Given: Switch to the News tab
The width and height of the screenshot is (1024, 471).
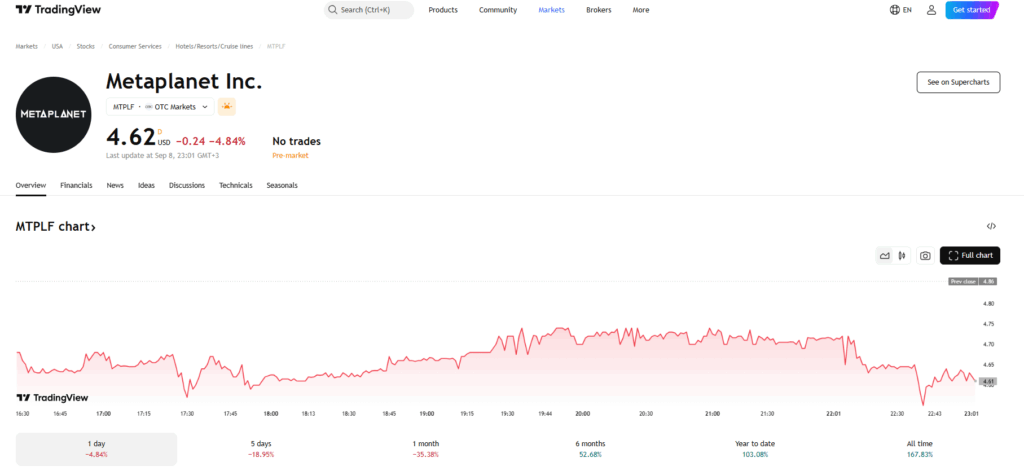Looking at the screenshot, I should pos(115,186).
